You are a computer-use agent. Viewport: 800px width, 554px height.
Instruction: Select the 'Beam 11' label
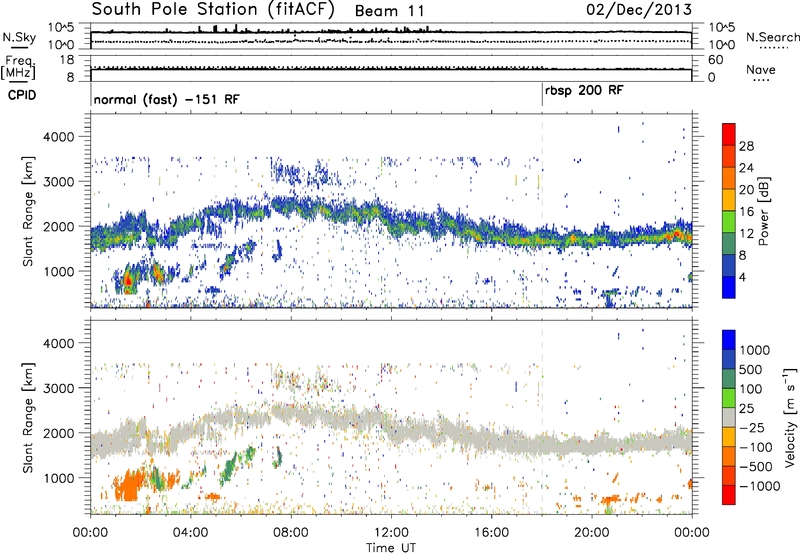tap(389, 11)
